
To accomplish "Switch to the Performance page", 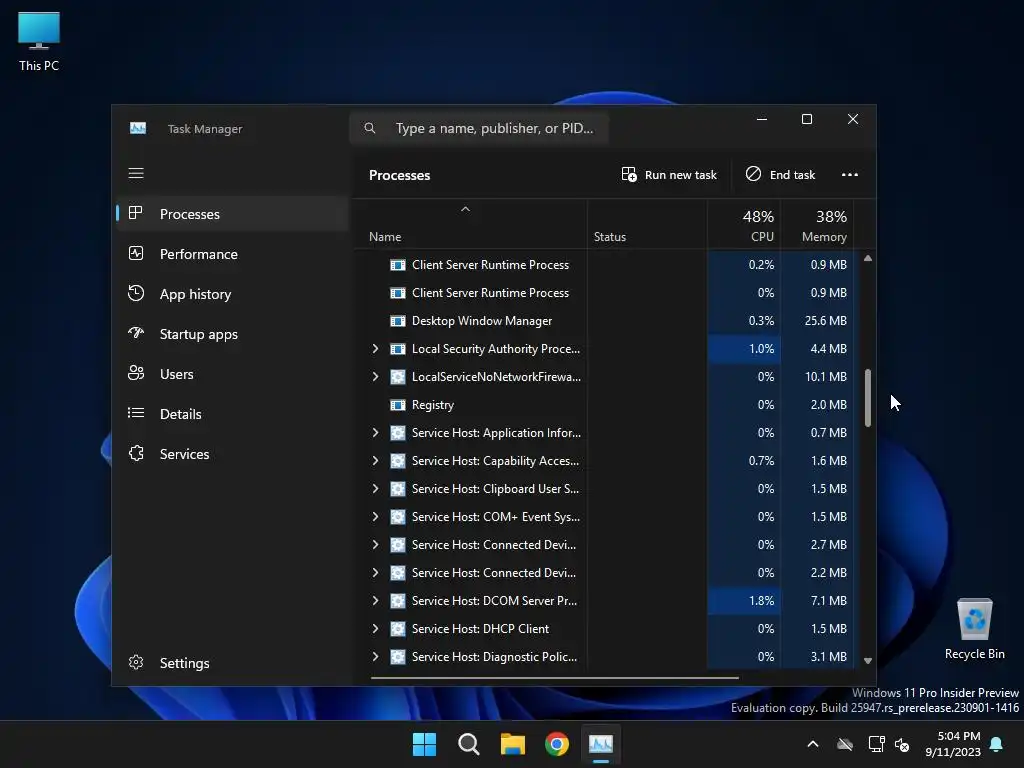I will (x=233, y=254).
